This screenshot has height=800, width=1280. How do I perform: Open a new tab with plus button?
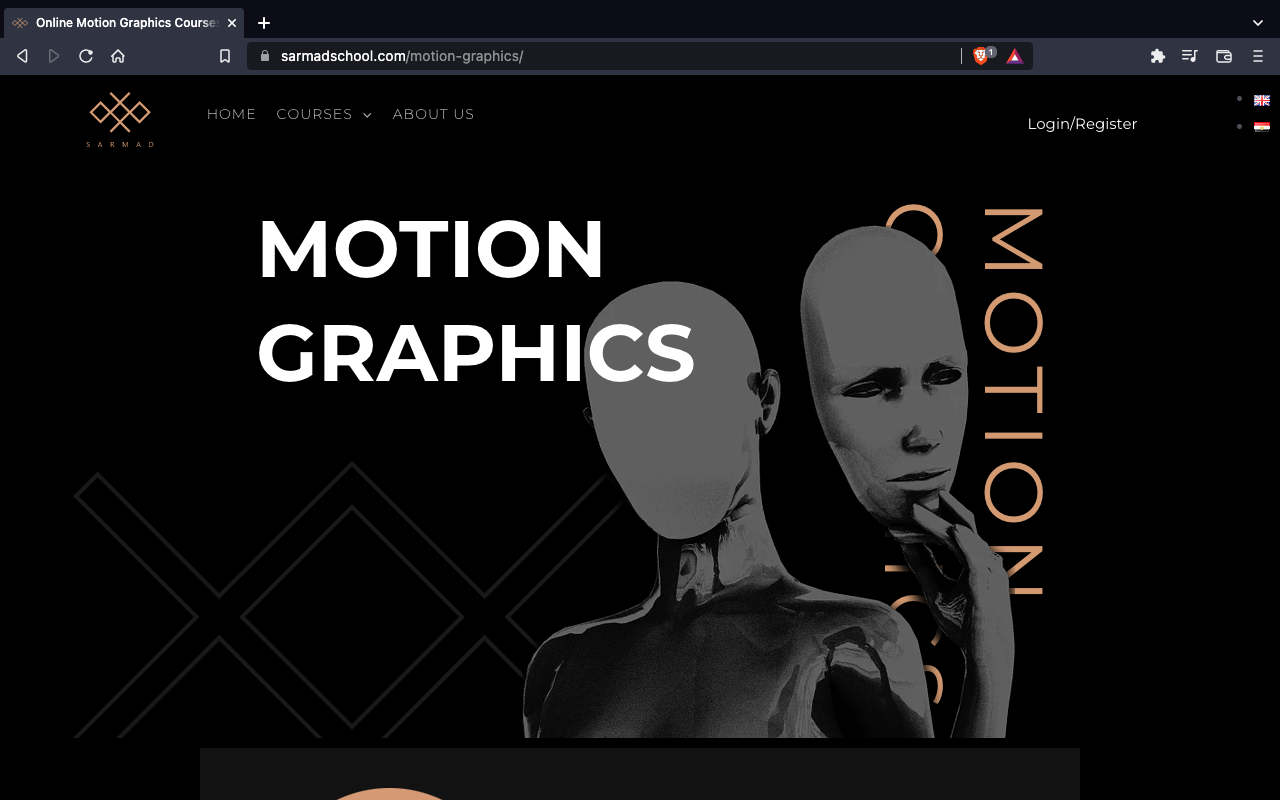[264, 22]
